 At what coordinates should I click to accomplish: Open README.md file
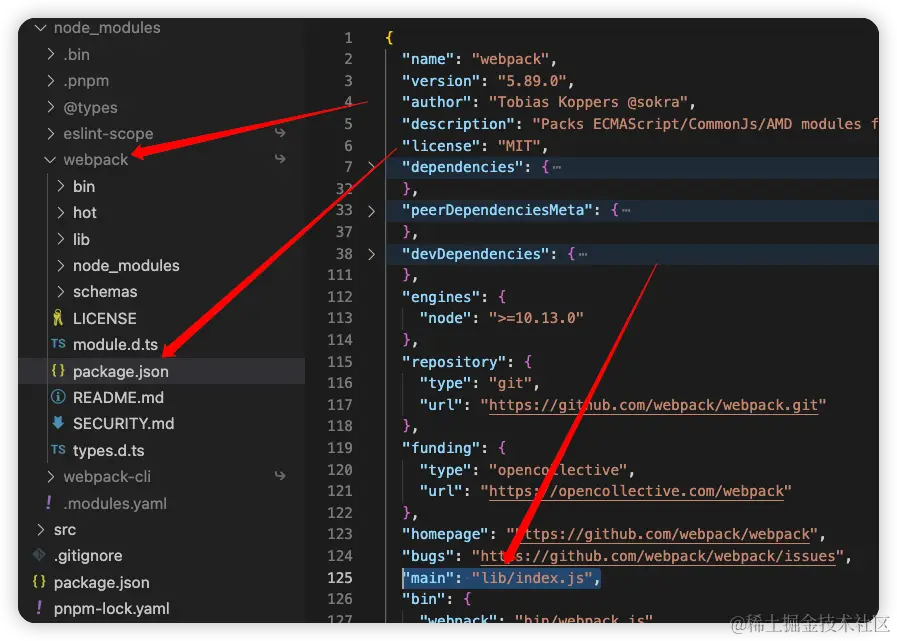(x=118, y=397)
